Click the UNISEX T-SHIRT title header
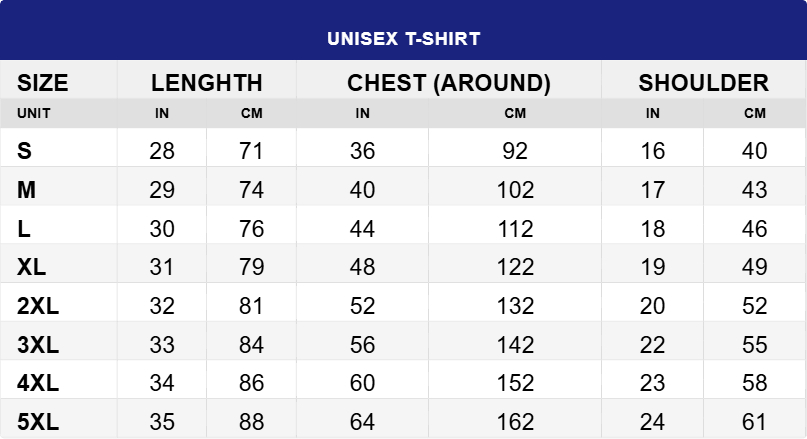807x439 pixels. (x=403, y=39)
